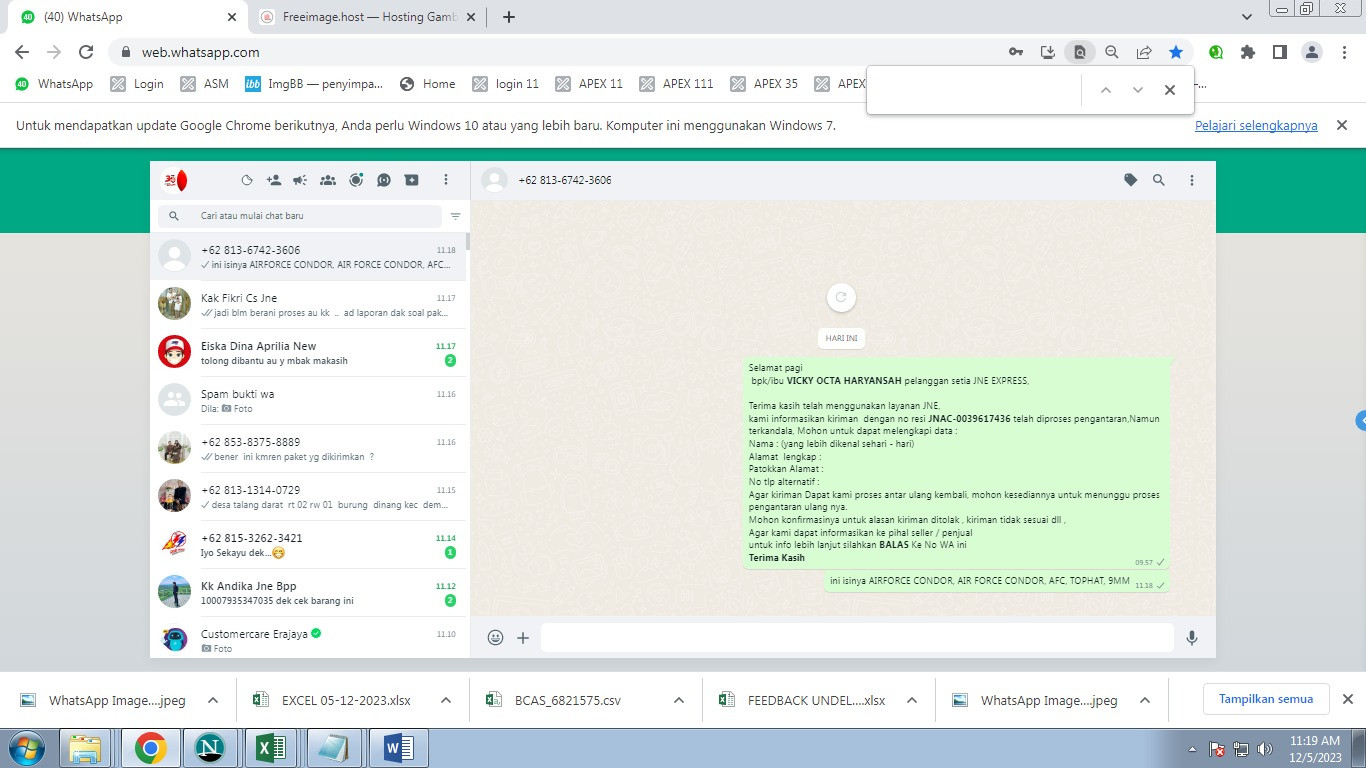Open chat +62 853-8375-8889
Image resolution: width=1366 pixels, height=768 pixels.
(309, 449)
